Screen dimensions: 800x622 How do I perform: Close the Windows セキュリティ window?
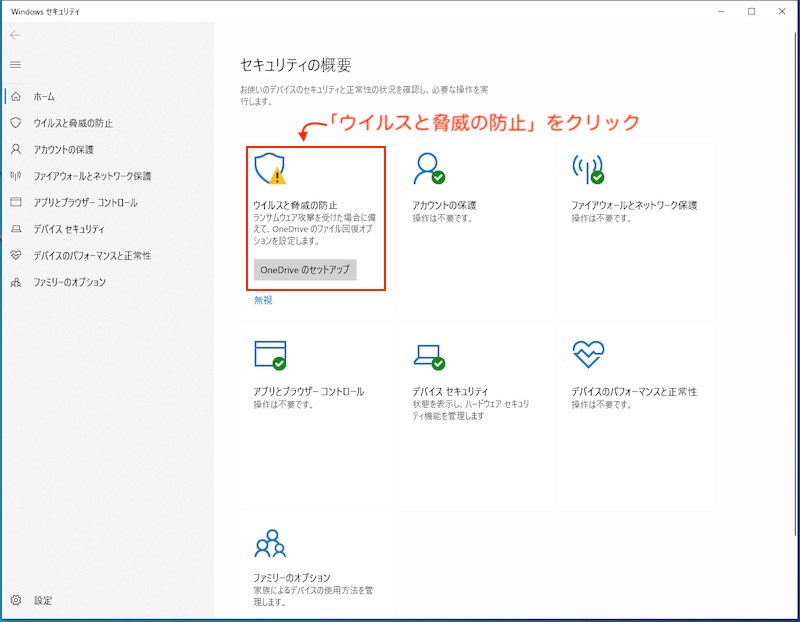(x=782, y=11)
